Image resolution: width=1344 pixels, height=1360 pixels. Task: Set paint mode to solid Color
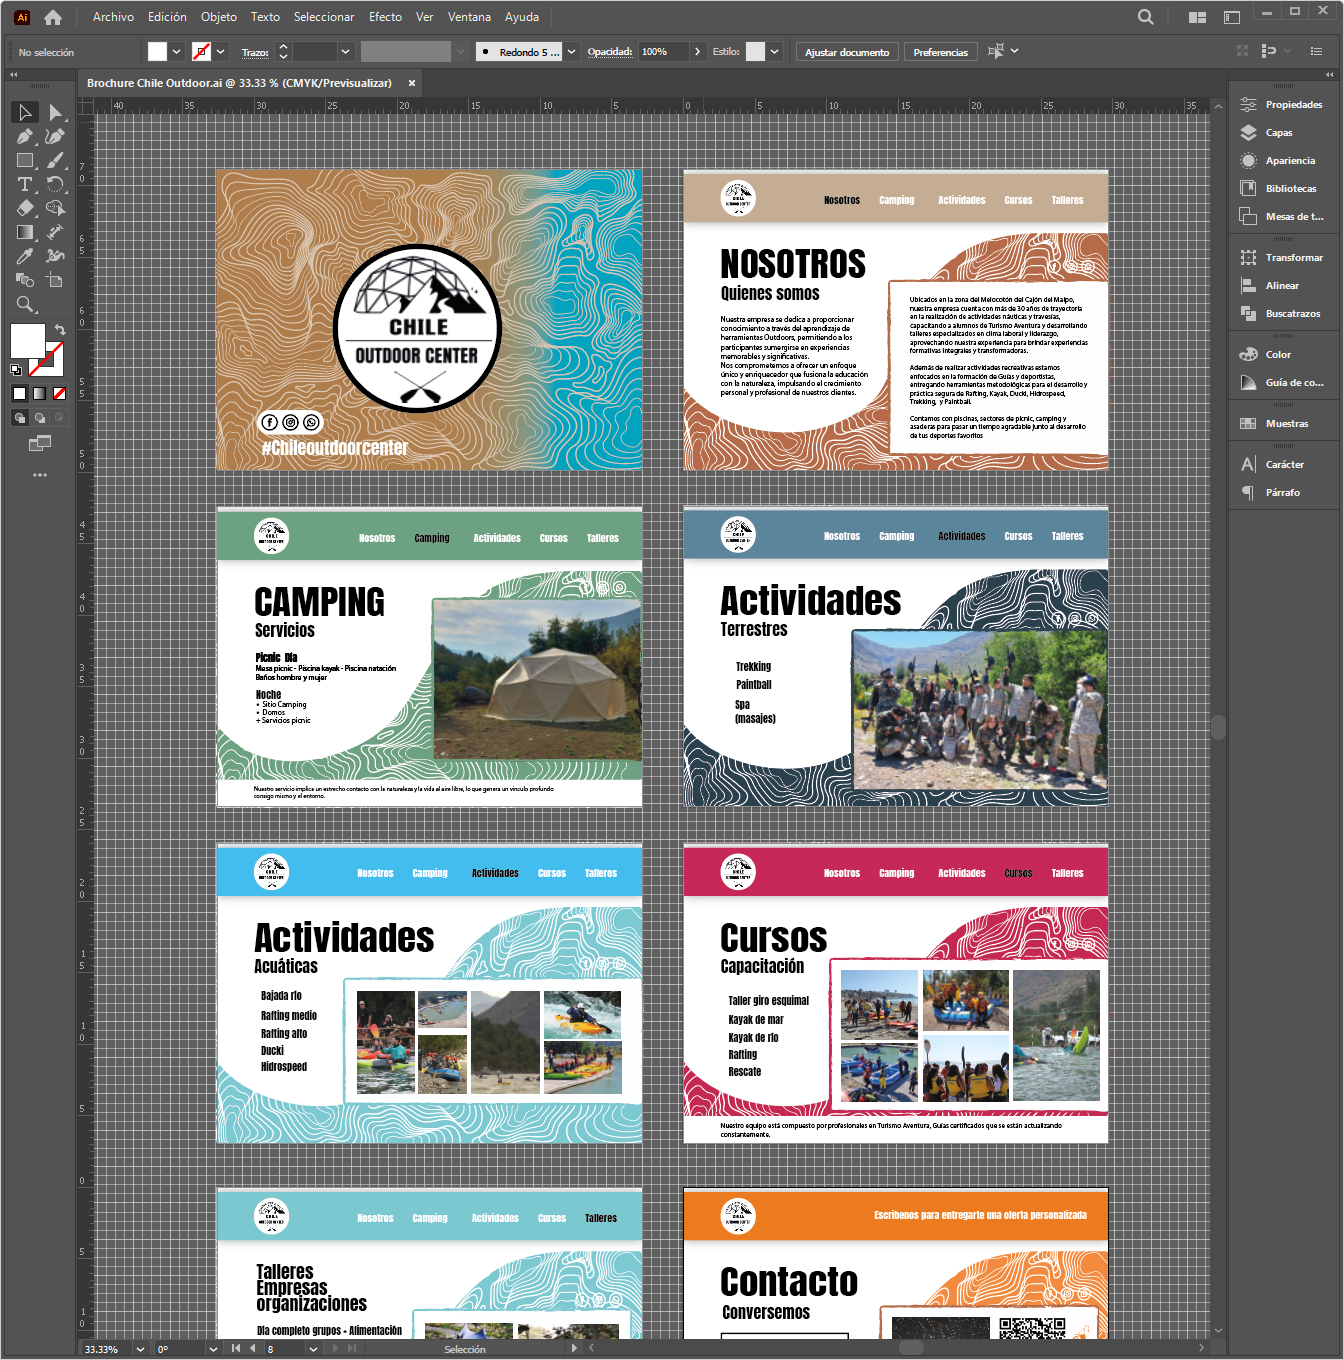click(x=19, y=393)
